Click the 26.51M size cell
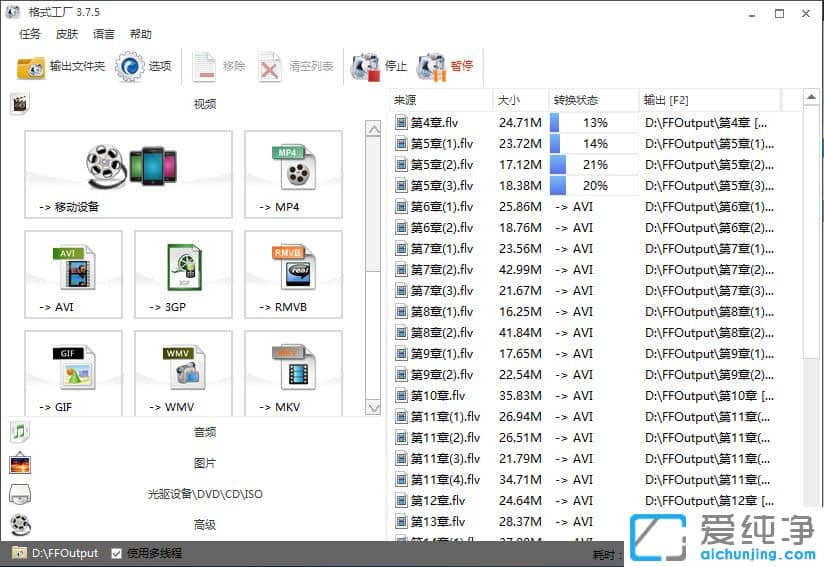 pyautogui.click(x=520, y=438)
